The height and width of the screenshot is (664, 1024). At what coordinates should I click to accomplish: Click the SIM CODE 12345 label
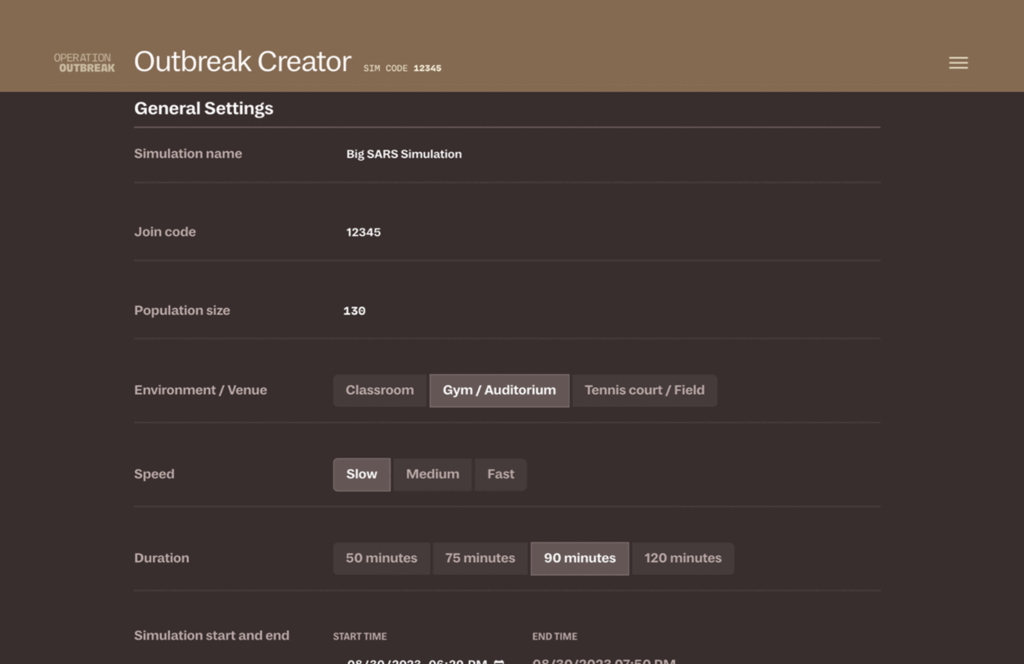(402, 69)
